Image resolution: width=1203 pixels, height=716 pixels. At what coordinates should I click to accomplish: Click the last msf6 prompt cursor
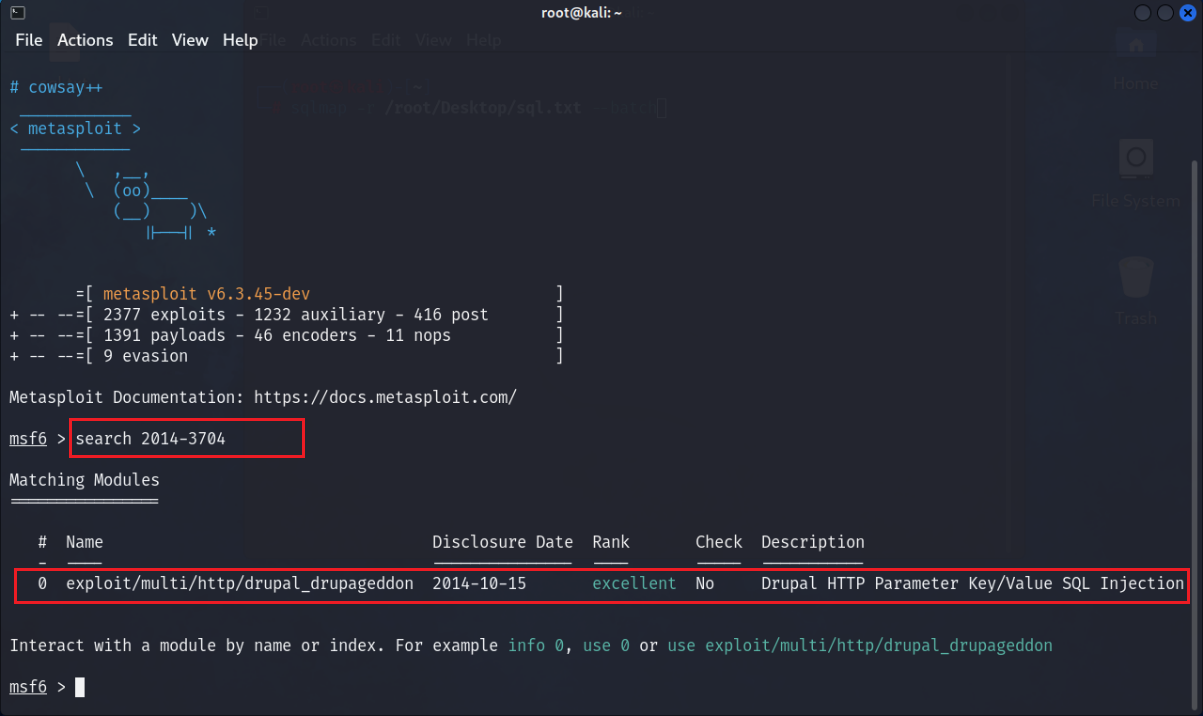80,687
